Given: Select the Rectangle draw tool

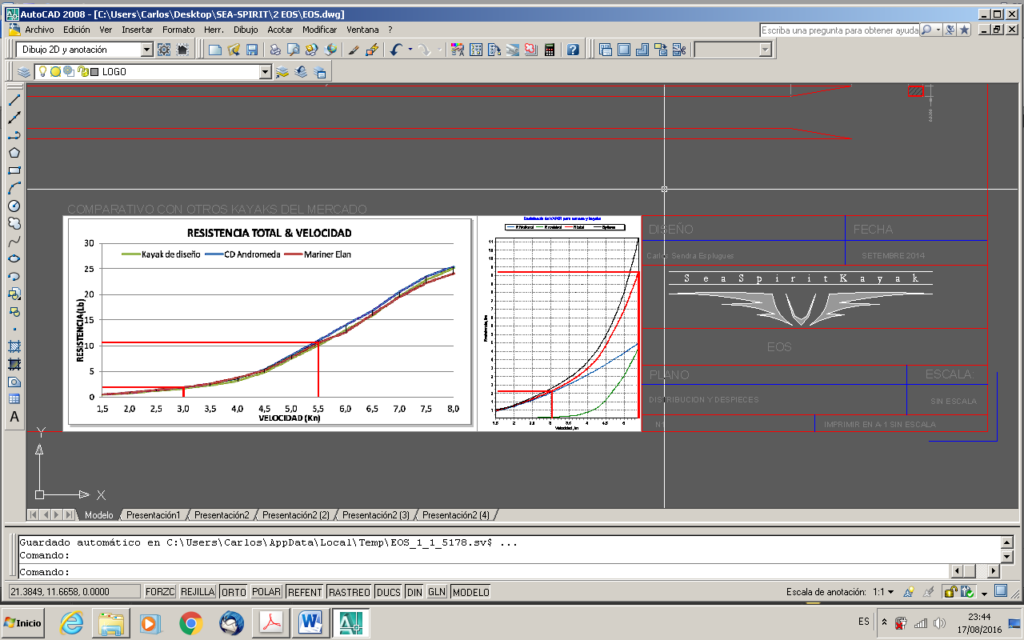Looking at the screenshot, I should 15,170.
